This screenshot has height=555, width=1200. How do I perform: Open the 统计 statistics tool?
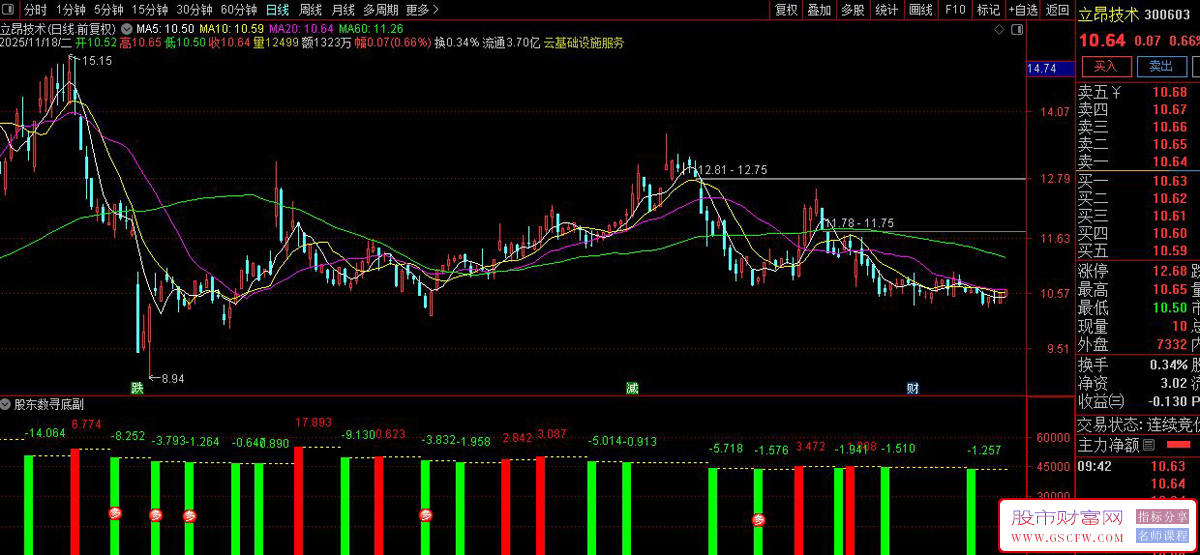pos(886,10)
